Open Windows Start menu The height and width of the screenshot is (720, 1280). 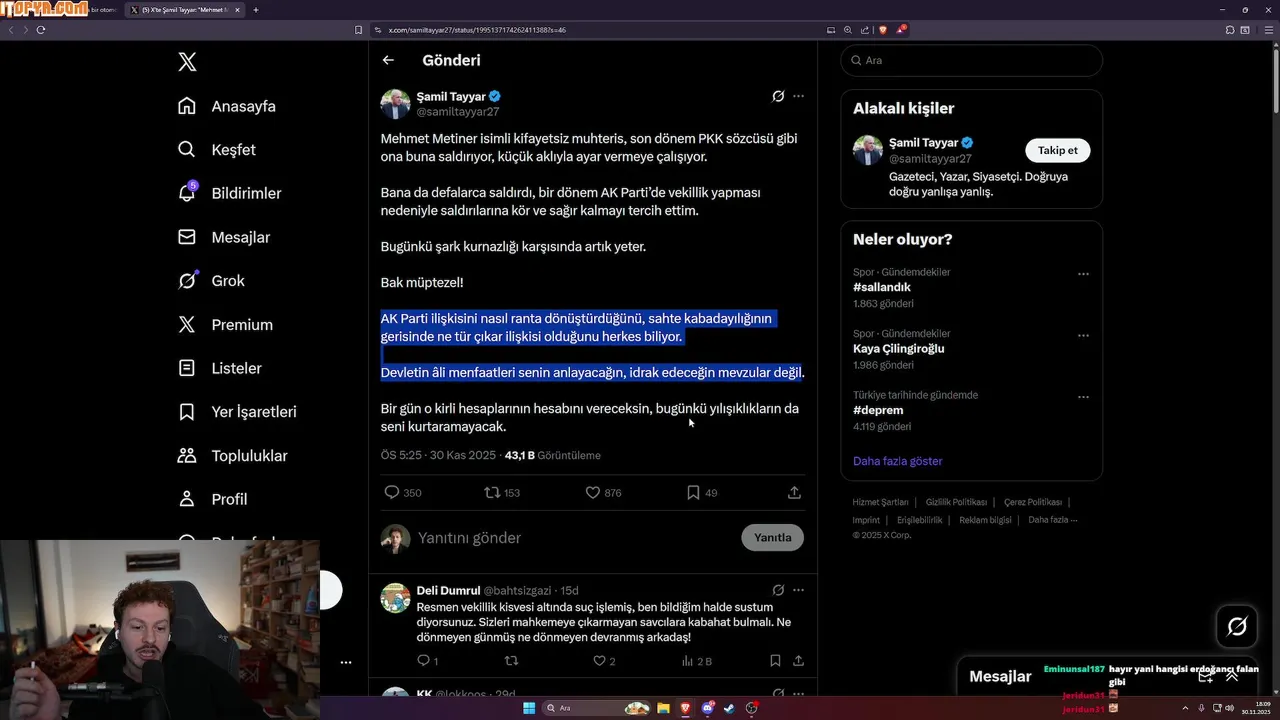click(529, 708)
